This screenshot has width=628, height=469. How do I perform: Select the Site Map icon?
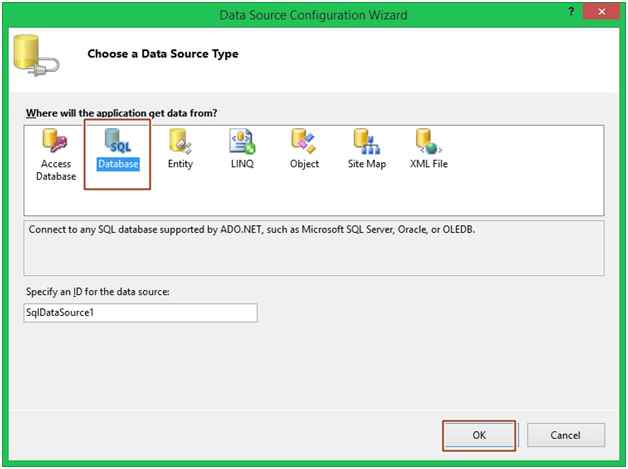tap(366, 141)
